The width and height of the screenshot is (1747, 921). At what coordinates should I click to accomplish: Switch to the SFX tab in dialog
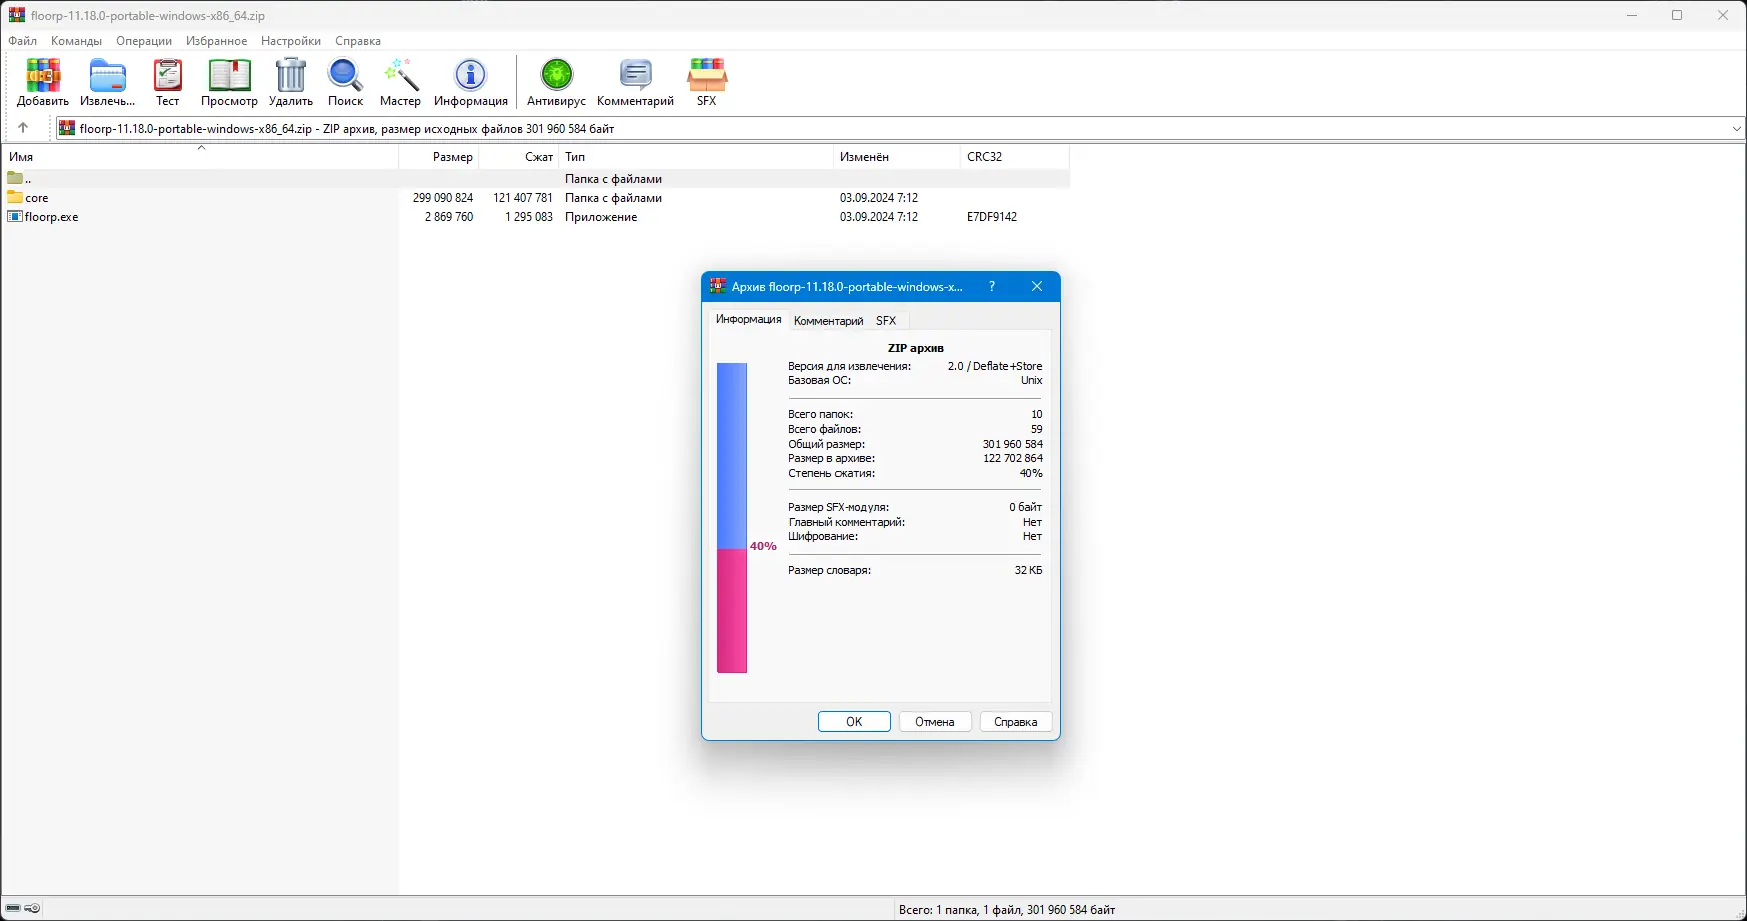[x=886, y=320]
